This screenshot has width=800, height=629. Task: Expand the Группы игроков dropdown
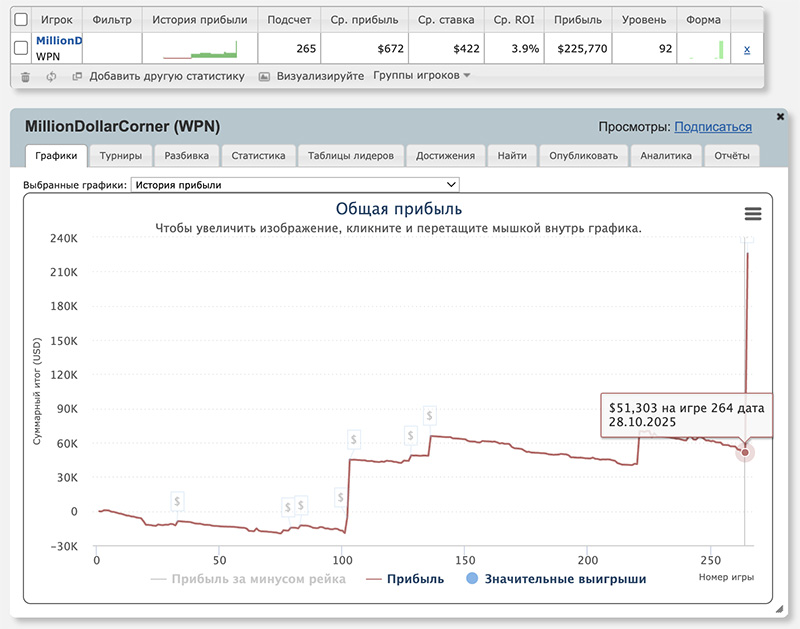(x=421, y=76)
